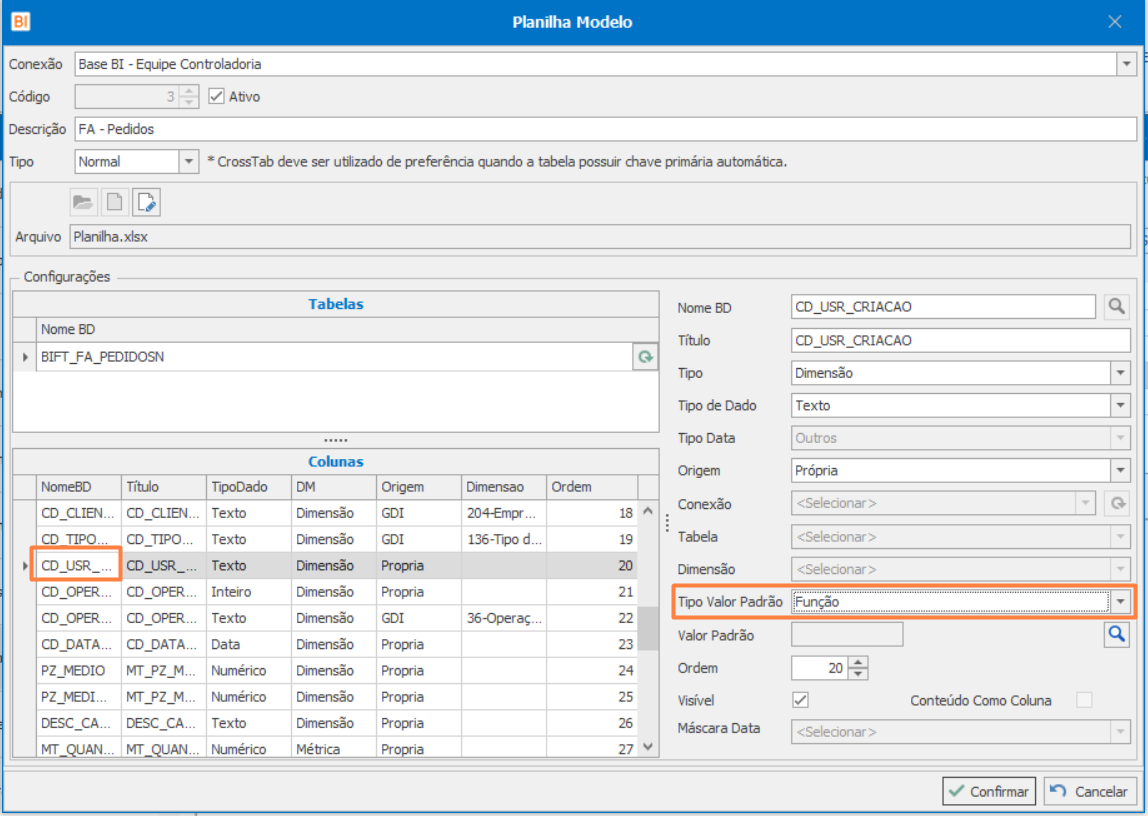The width and height of the screenshot is (1148, 816).
Task: Click the BI logo in title bar
Action: [x=21, y=21]
